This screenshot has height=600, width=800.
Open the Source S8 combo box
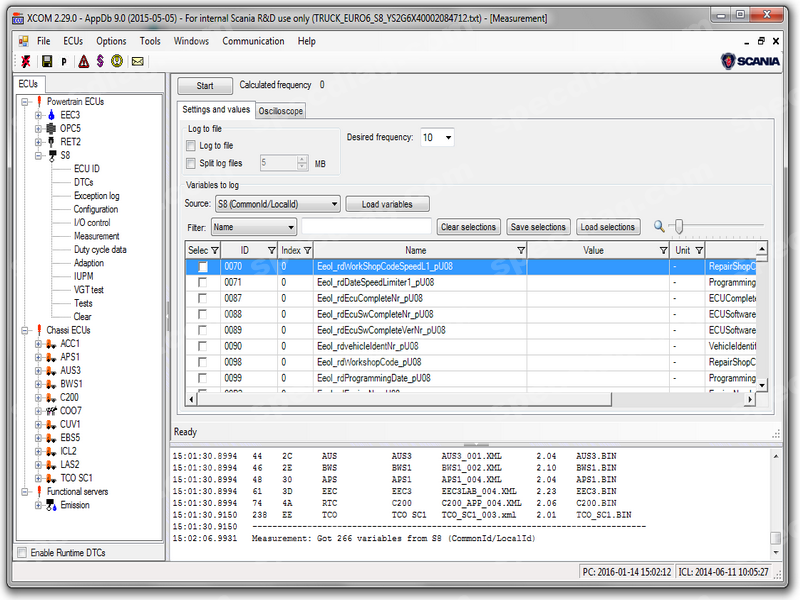pos(277,204)
